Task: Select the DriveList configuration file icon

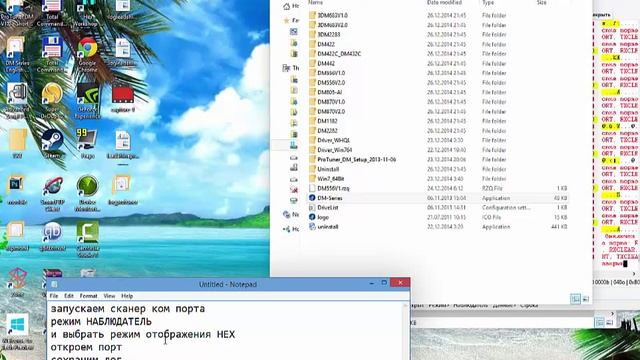Action: [x=312, y=207]
